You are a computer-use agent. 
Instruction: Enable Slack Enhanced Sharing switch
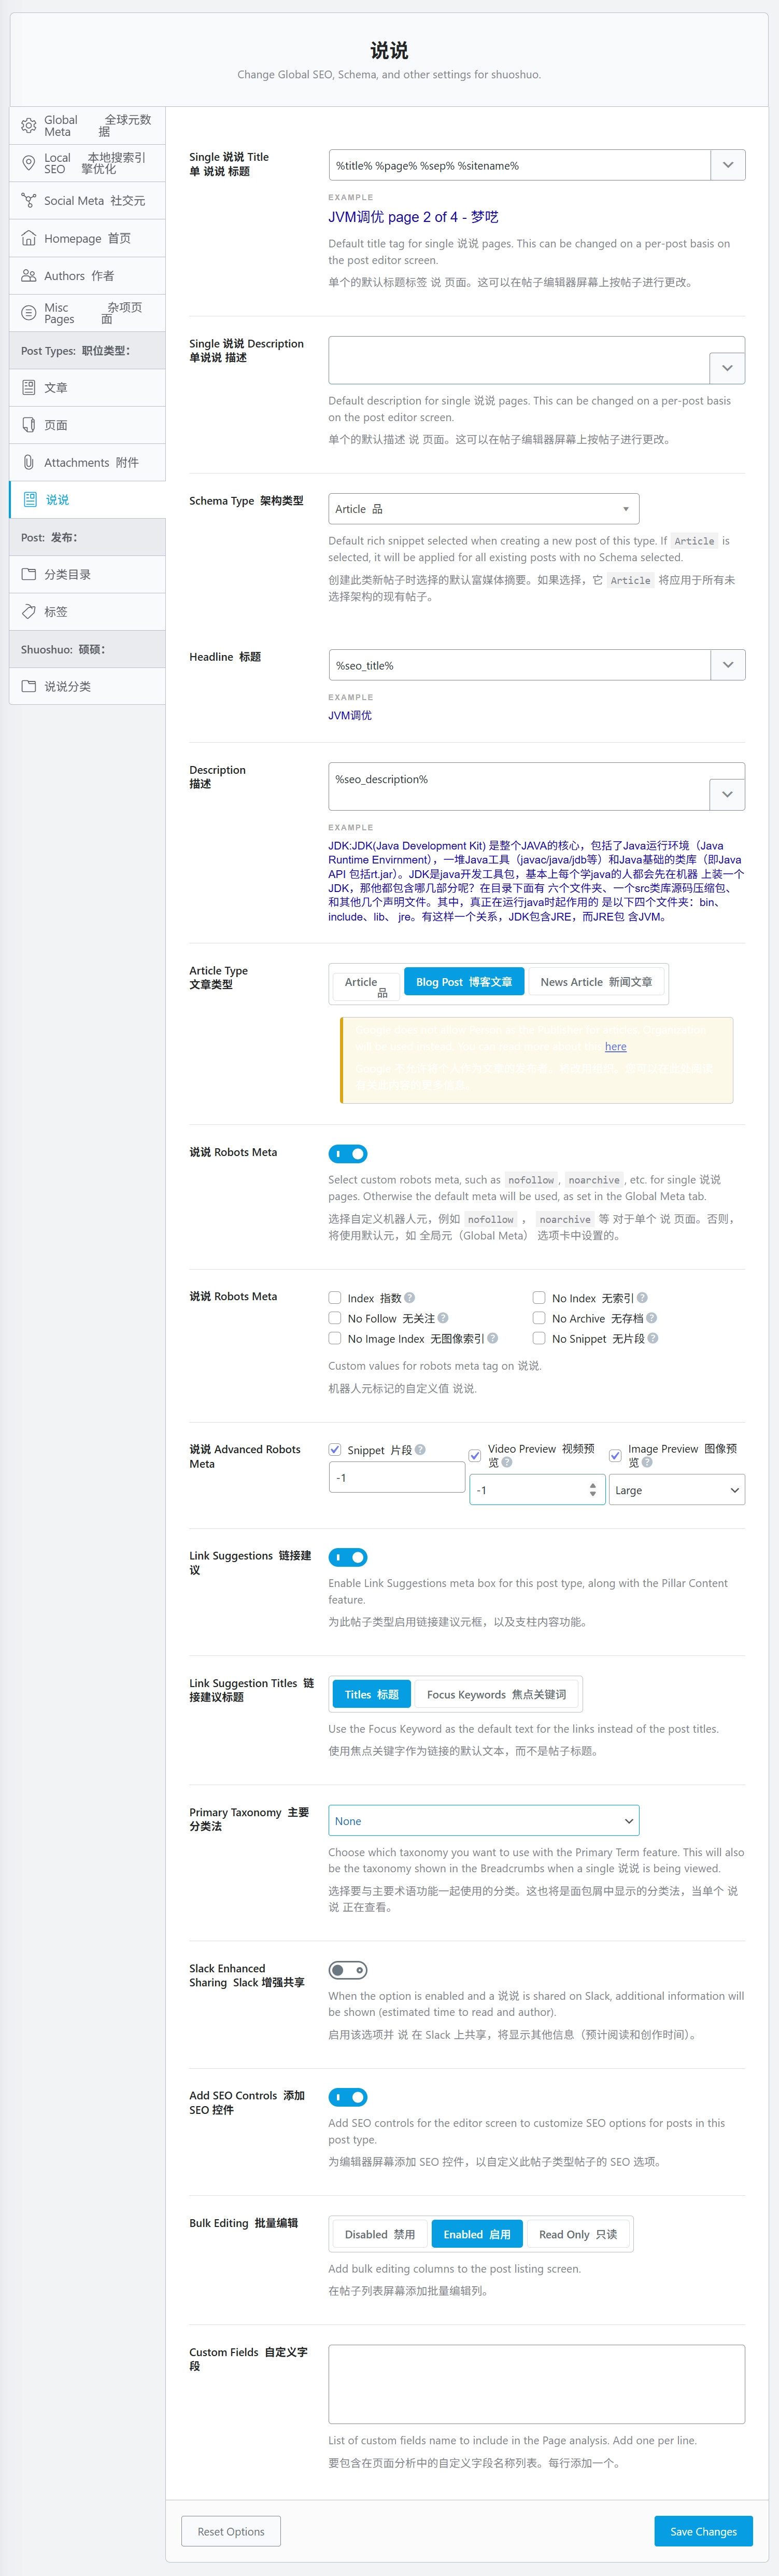[x=348, y=1970]
